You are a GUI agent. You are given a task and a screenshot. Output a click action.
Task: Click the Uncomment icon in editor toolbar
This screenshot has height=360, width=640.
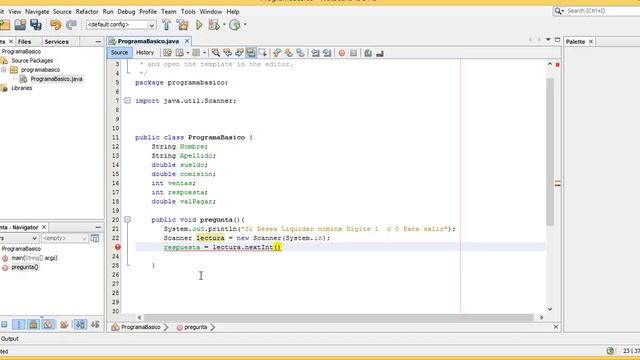click(380, 53)
